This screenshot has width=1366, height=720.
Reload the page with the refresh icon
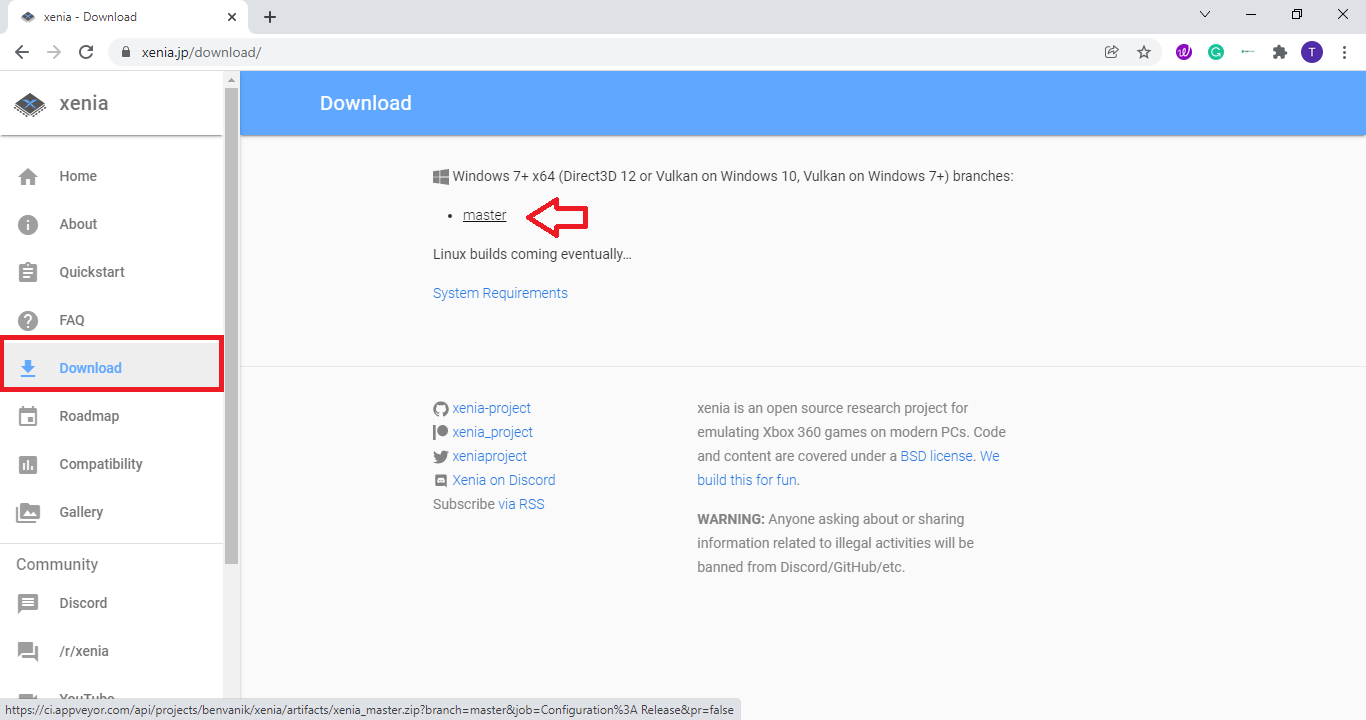click(86, 52)
